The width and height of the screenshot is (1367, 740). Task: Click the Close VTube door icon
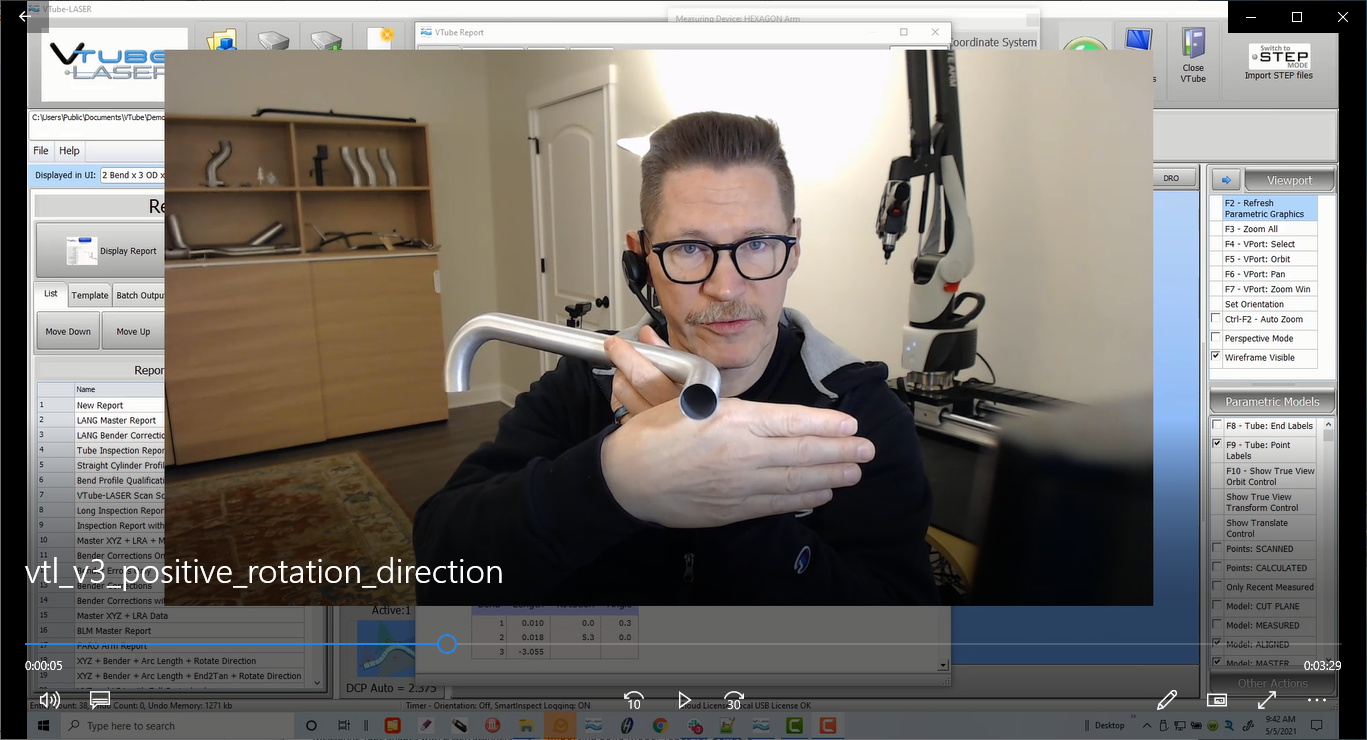pyautogui.click(x=1193, y=56)
